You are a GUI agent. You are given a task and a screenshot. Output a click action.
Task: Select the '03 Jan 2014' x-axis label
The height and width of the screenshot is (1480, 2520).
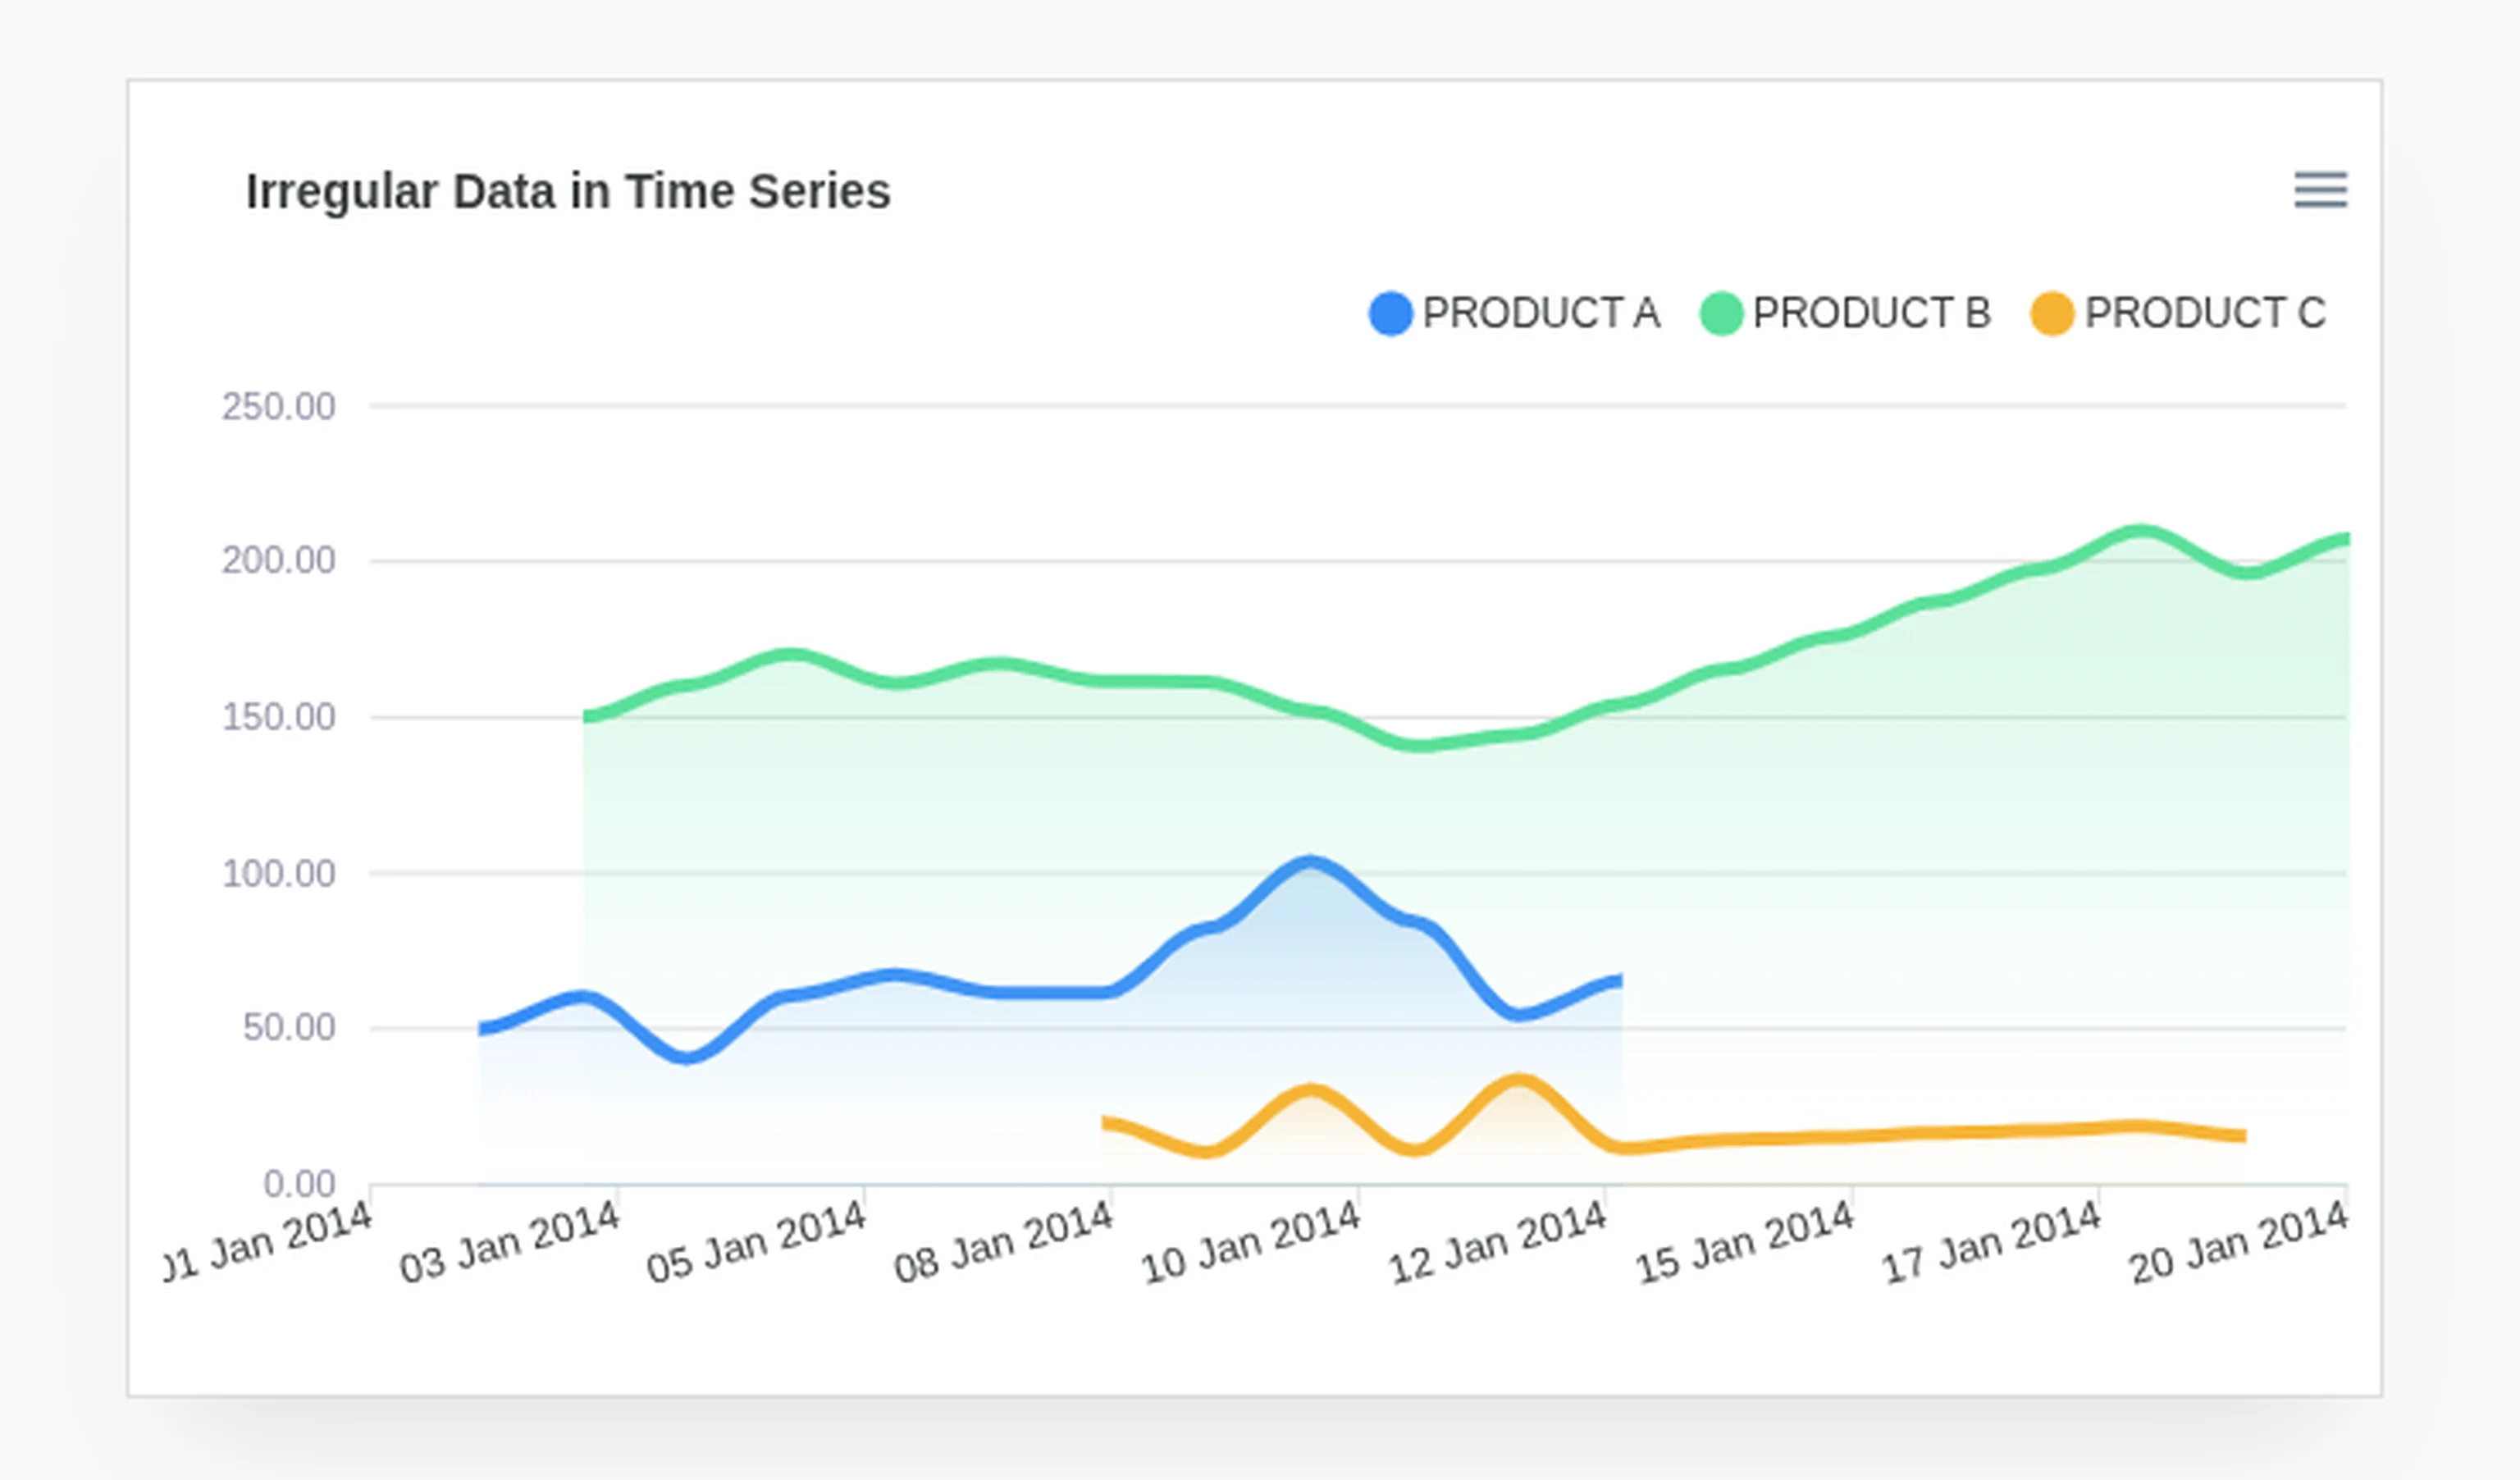510,1243
